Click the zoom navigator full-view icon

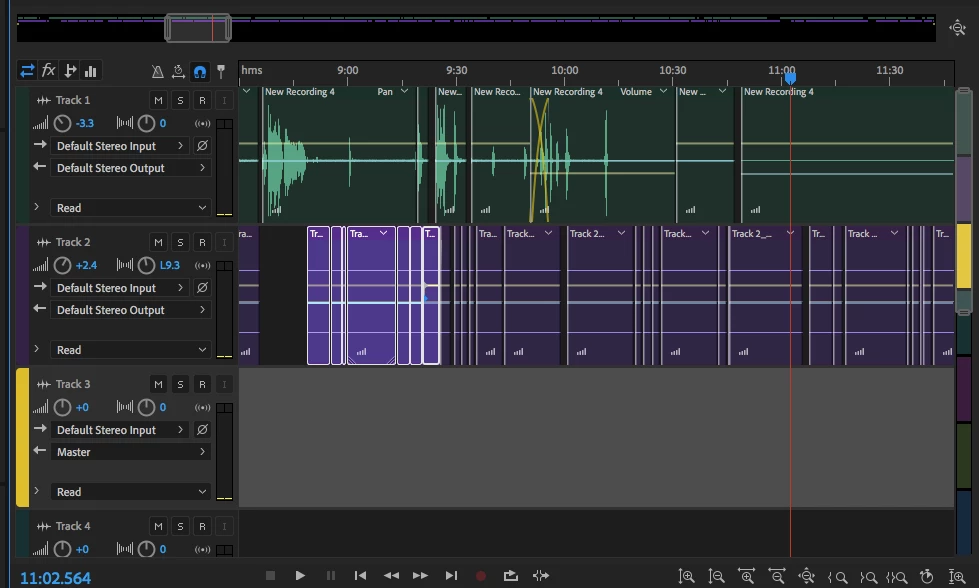957,27
